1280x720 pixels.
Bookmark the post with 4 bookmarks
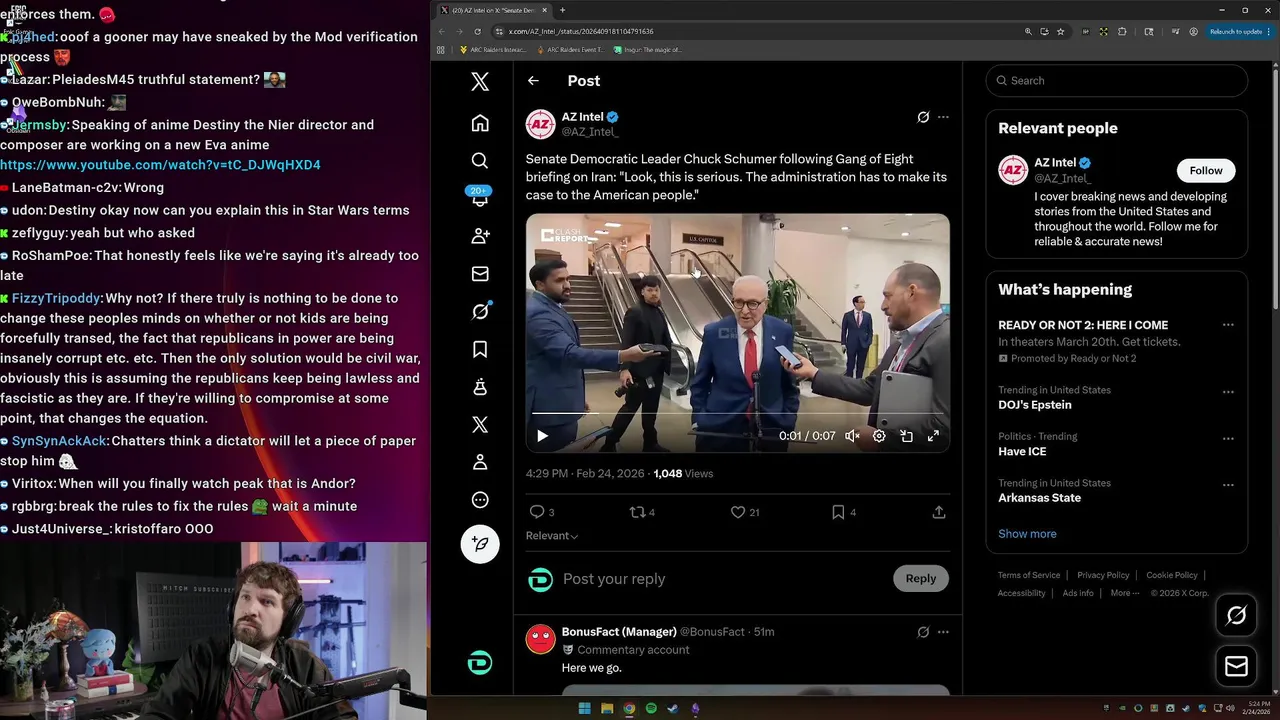tap(844, 512)
